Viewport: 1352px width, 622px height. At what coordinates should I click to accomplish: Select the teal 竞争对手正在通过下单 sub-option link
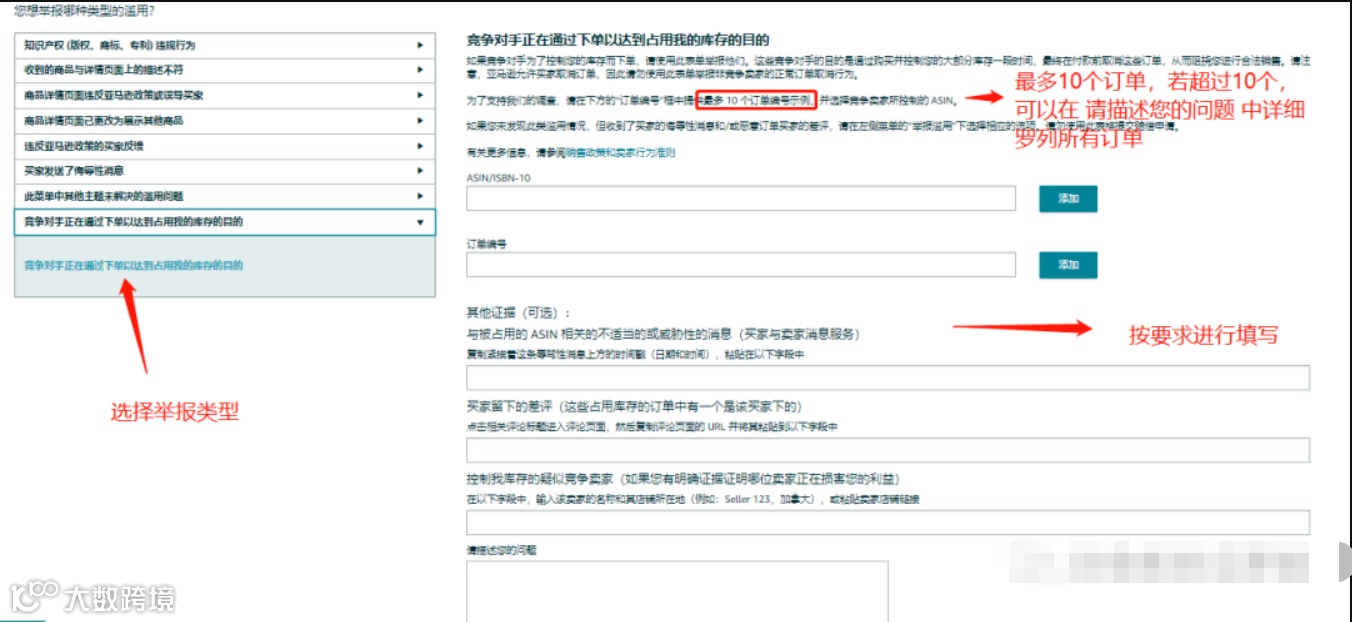point(133,266)
